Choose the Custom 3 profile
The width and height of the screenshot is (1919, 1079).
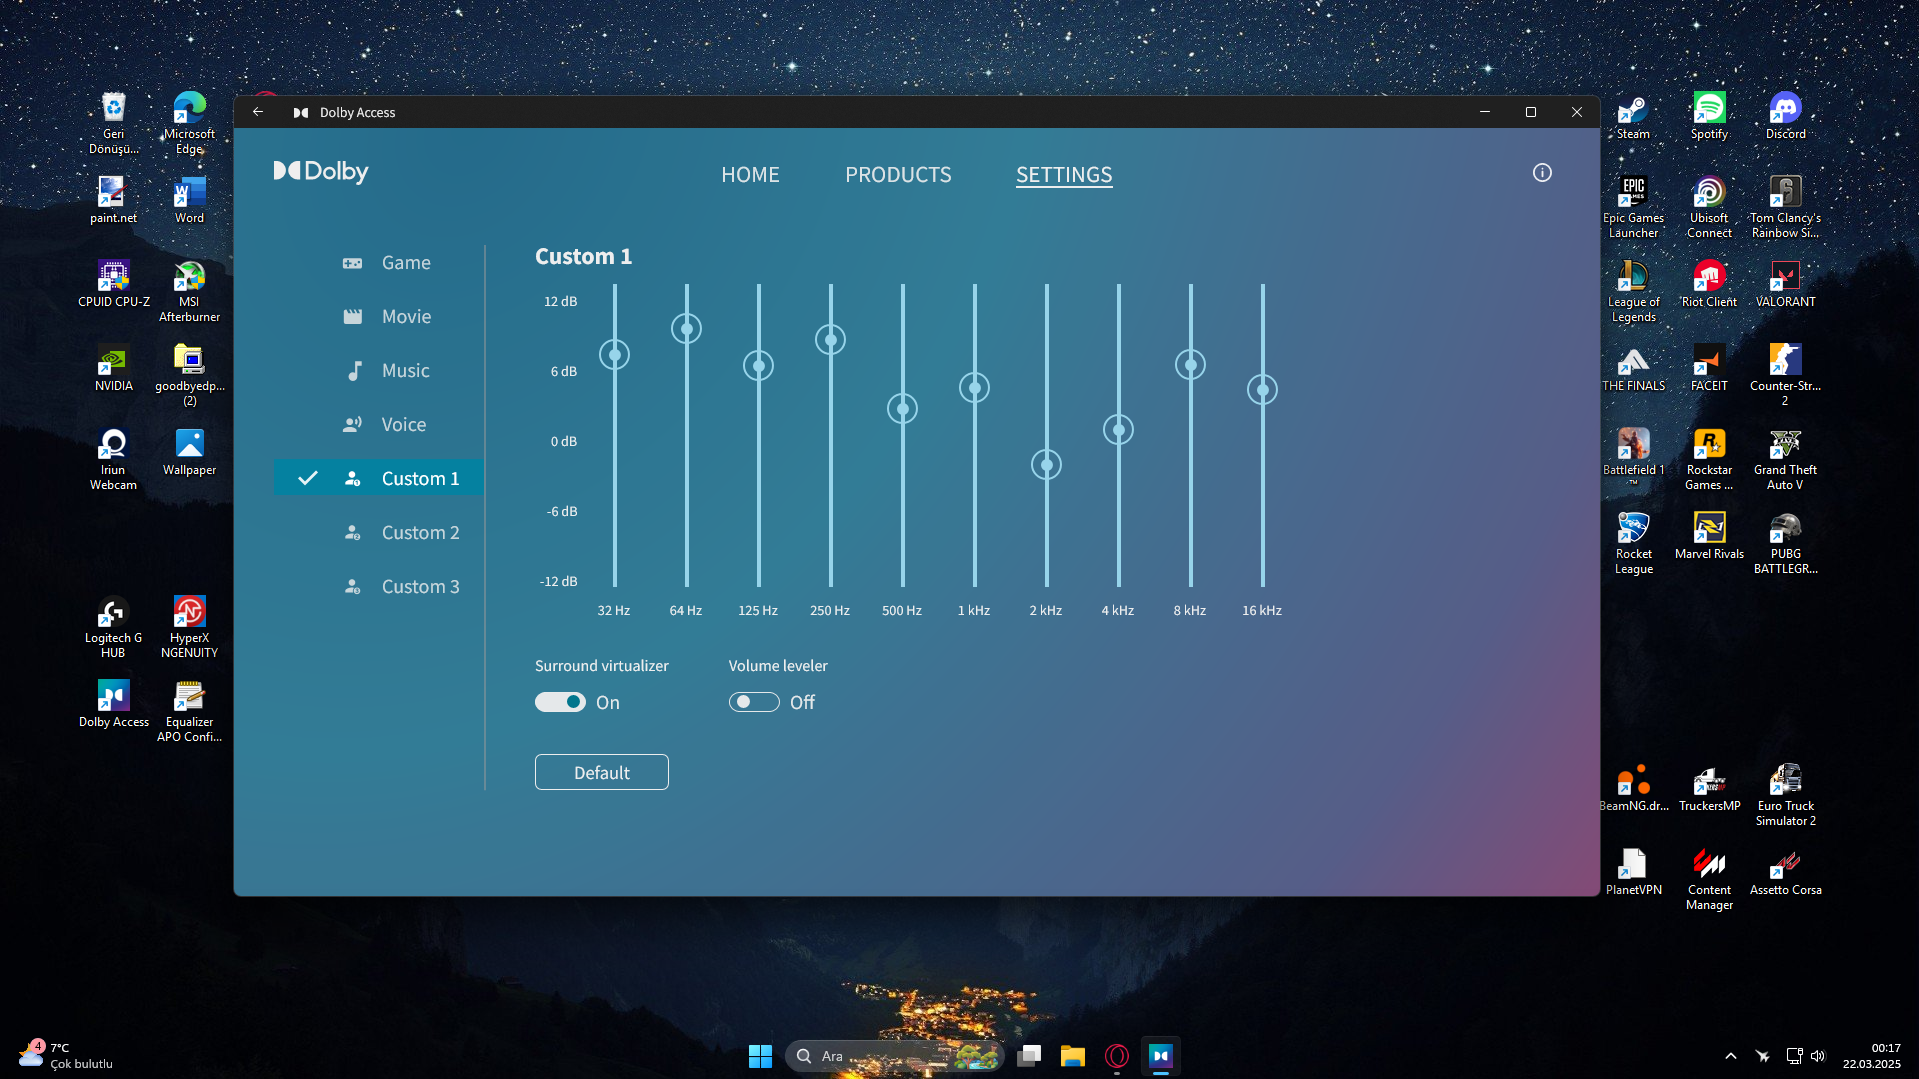point(379,587)
